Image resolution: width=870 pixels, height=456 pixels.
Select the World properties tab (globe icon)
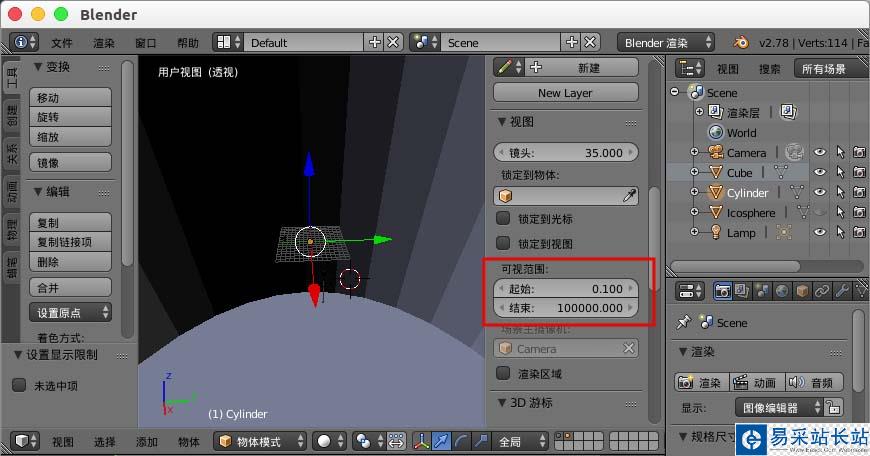point(782,291)
